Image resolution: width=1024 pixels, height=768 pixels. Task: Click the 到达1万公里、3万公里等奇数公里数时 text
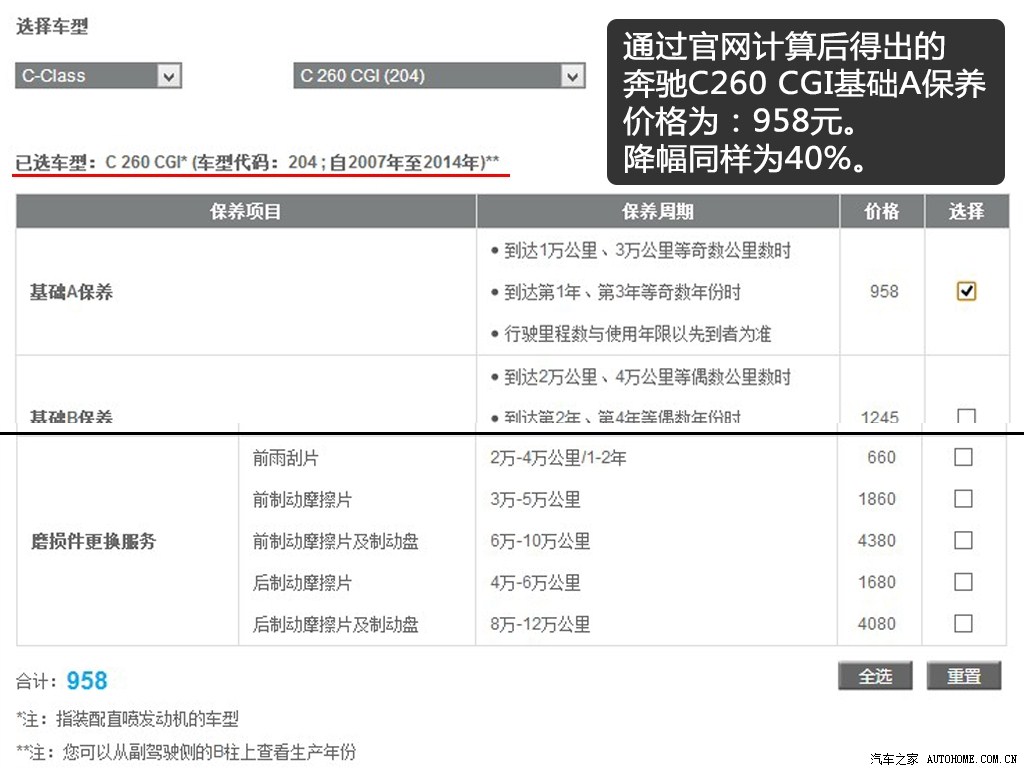click(x=647, y=250)
